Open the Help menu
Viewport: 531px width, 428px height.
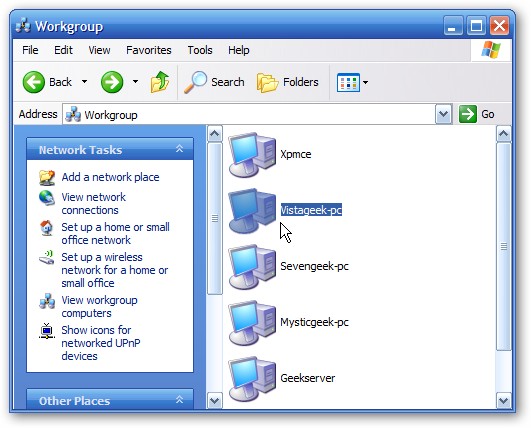pos(238,50)
